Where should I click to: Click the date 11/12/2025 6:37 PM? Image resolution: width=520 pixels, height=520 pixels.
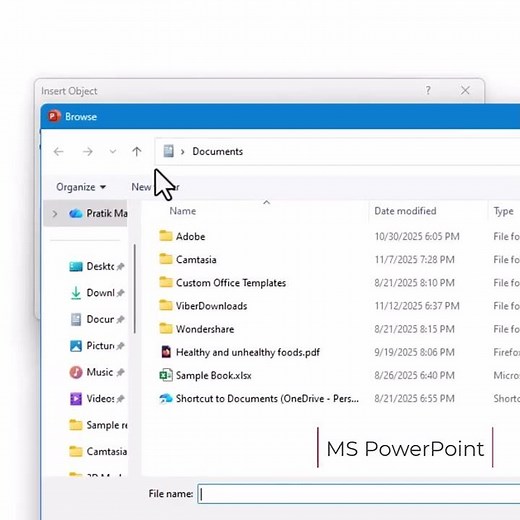(417, 306)
